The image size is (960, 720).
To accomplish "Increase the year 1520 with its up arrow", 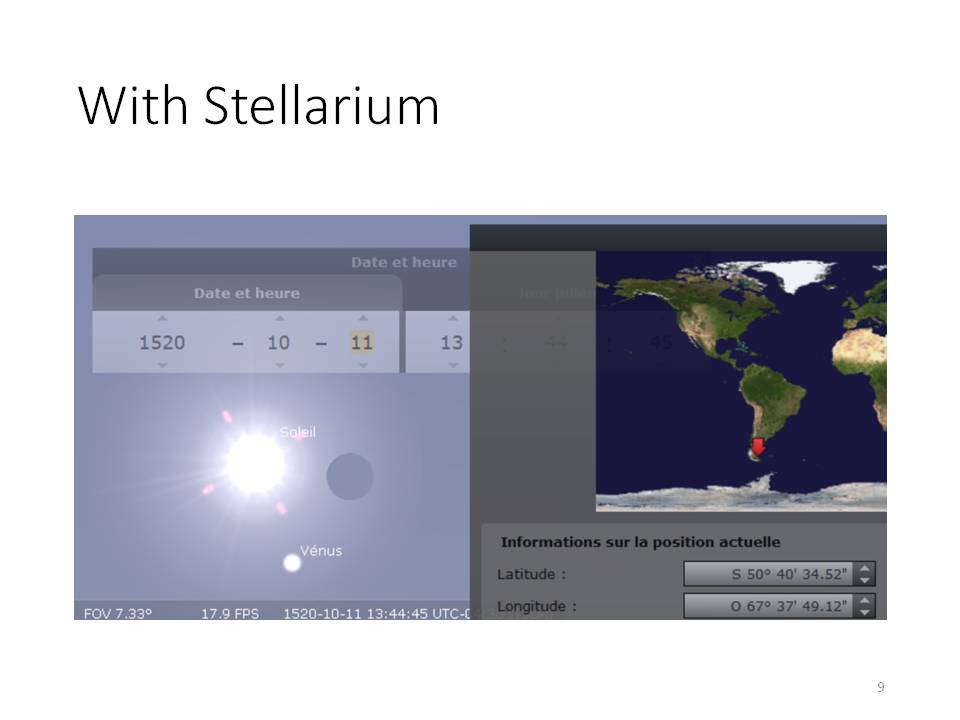I will (x=162, y=318).
